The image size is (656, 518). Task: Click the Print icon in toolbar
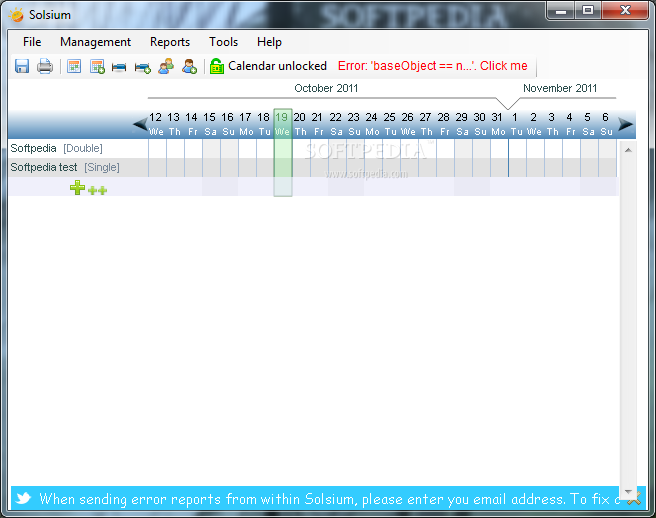tap(45, 66)
